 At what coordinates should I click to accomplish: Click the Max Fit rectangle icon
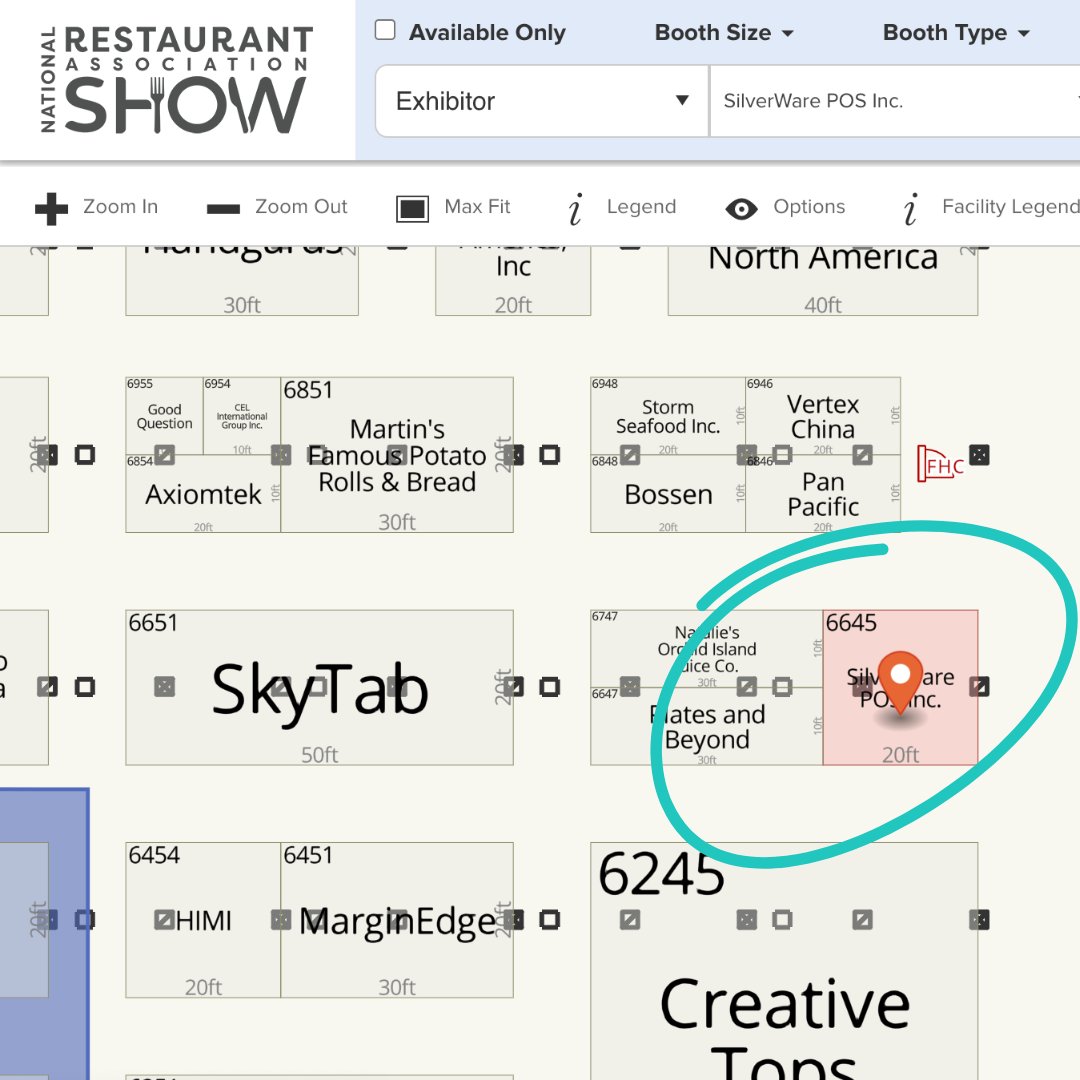tap(412, 209)
